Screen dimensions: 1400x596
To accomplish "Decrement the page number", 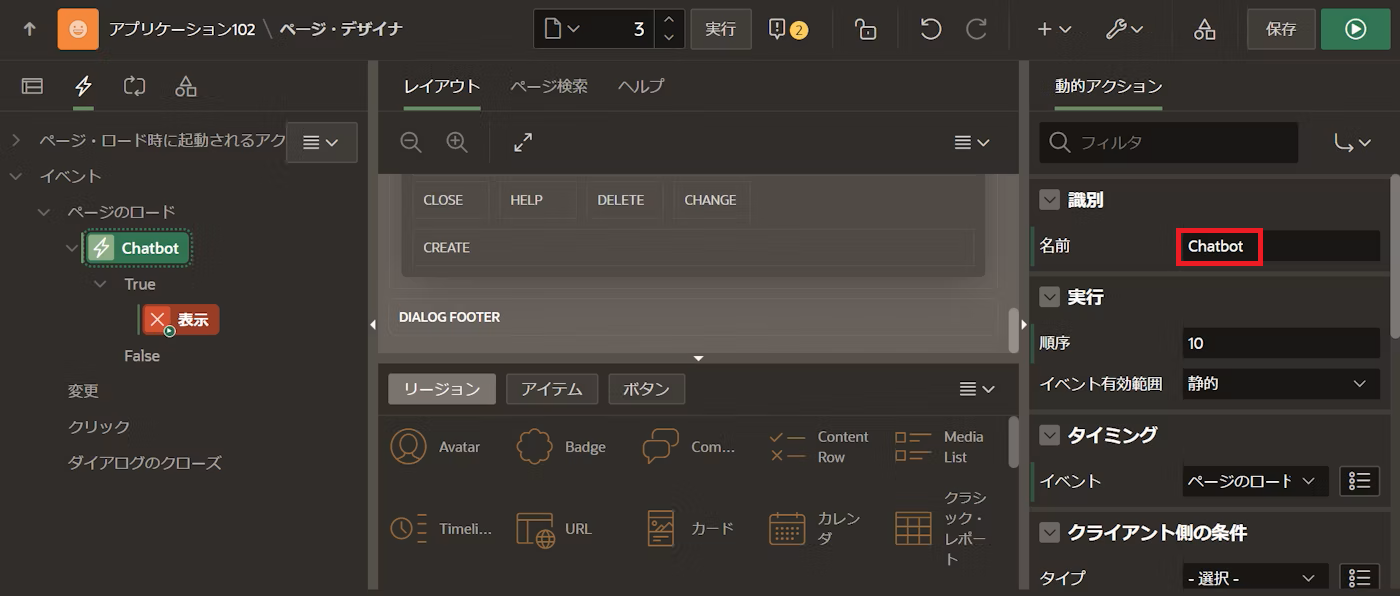I will point(669,38).
